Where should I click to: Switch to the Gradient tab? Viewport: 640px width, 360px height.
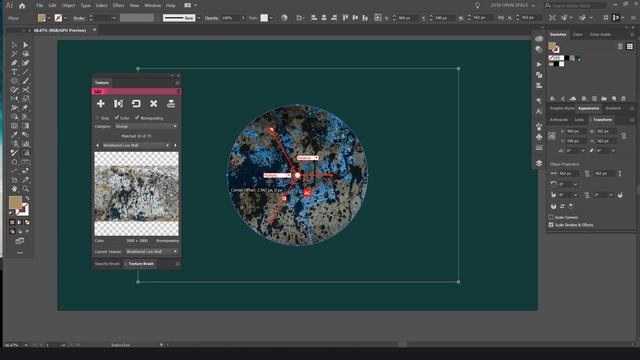pyautogui.click(x=613, y=108)
